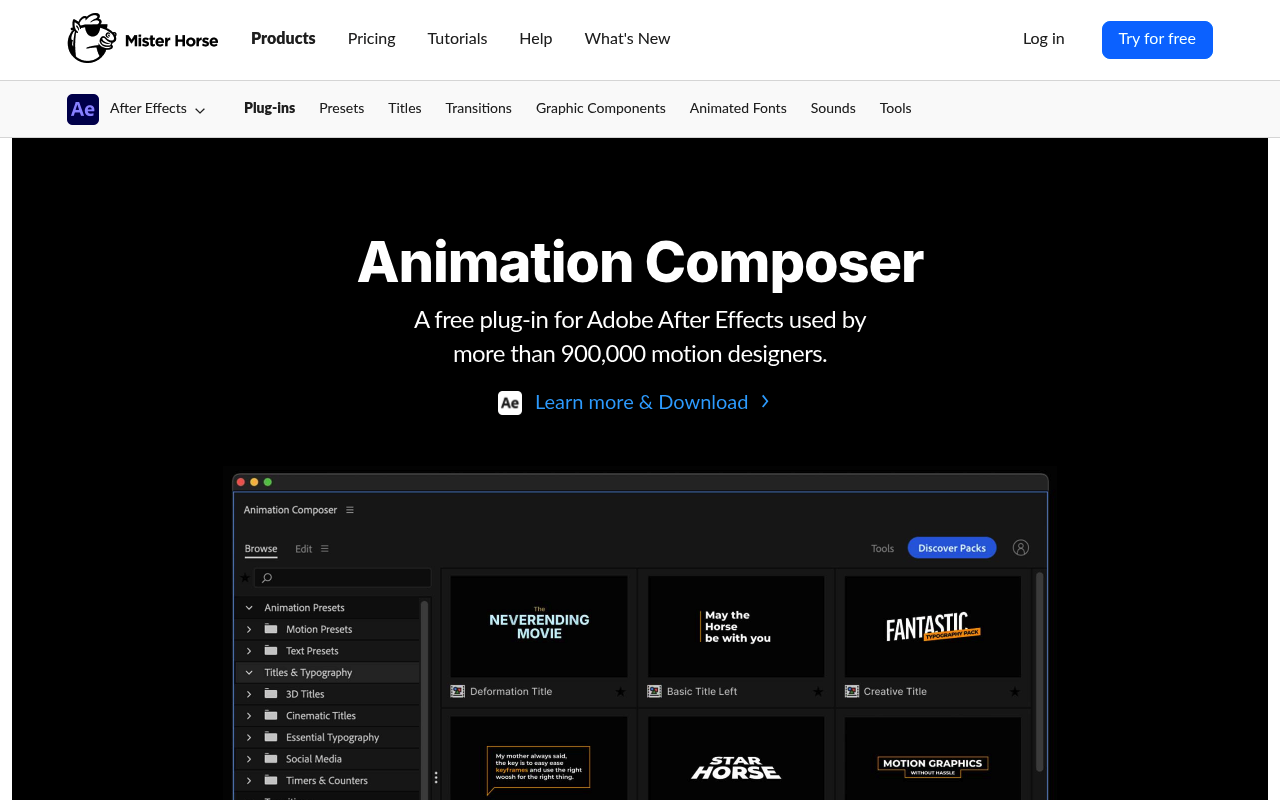The image size is (1280, 800).
Task: Open the account profile icon
Action: click(1020, 548)
